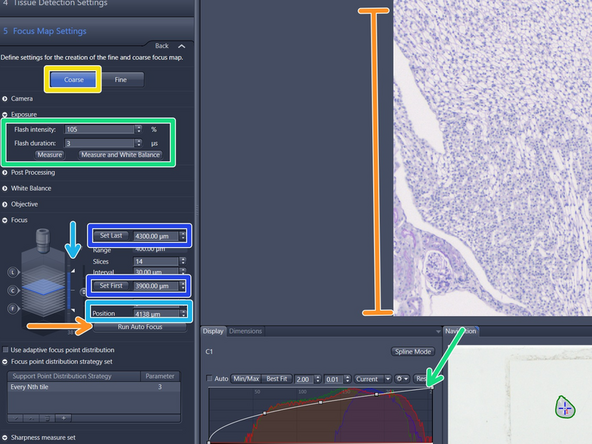Collapse the Focus section

[5, 220]
